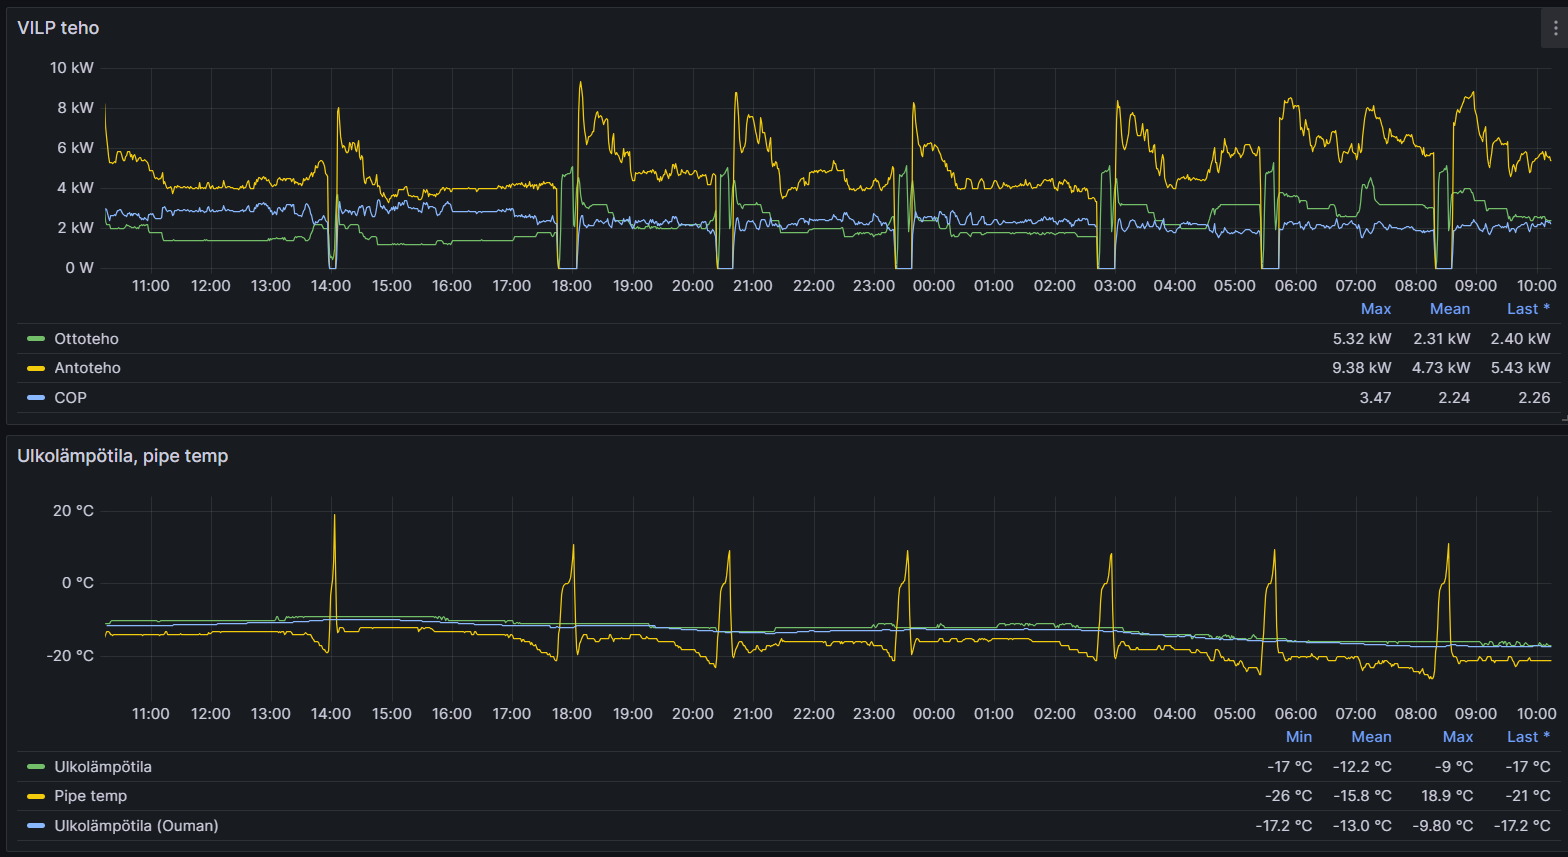Sort temperature legend by Min column
Image resolution: width=1568 pixels, height=857 pixels.
point(1298,737)
